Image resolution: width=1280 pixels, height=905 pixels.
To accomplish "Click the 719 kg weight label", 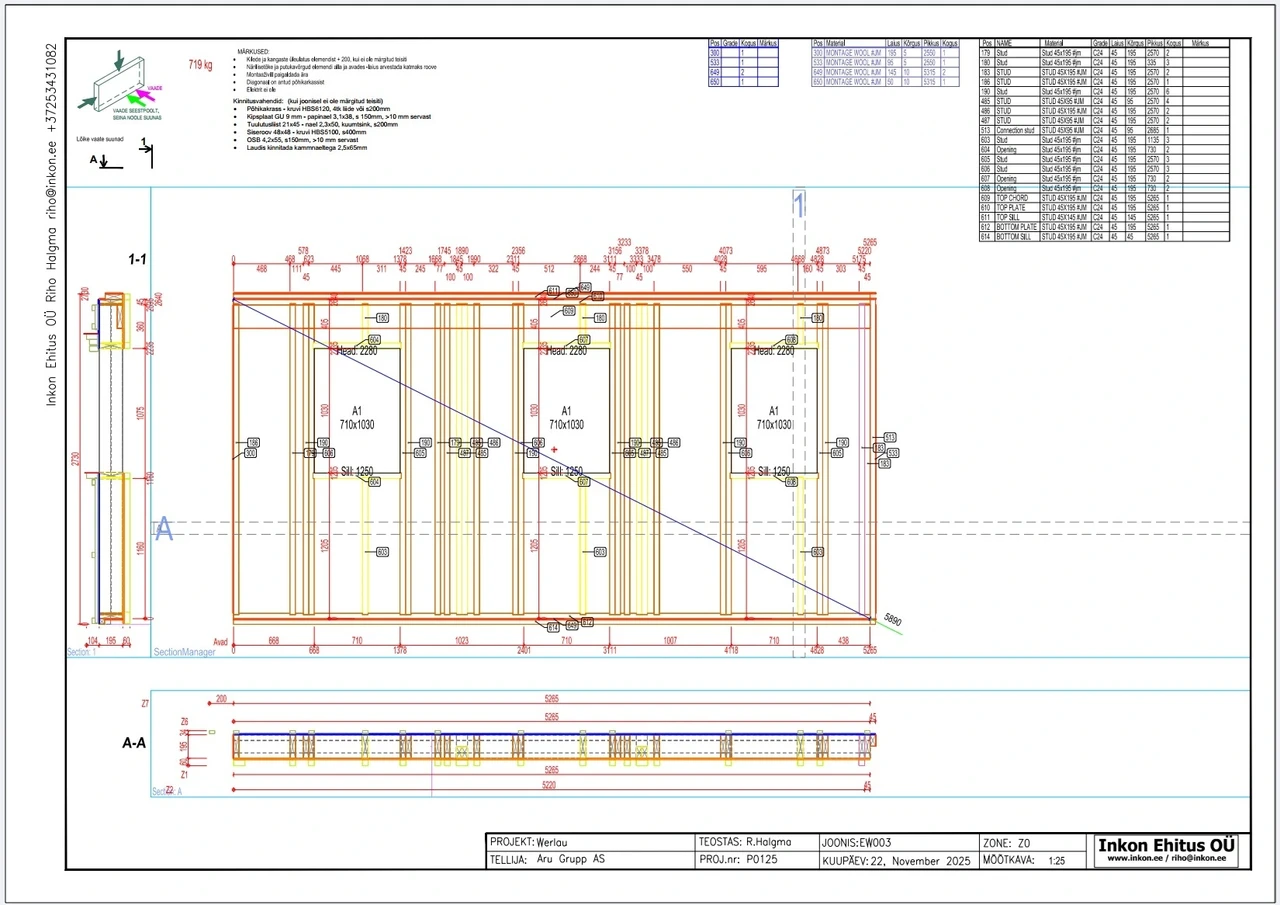I will tap(200, 65).
